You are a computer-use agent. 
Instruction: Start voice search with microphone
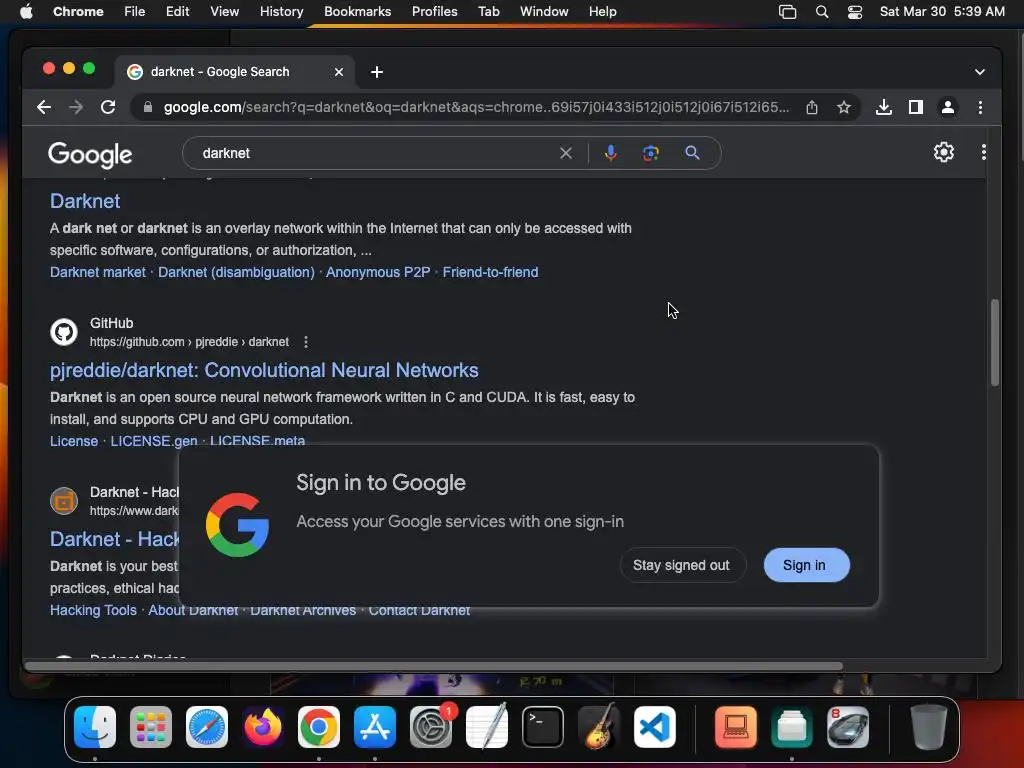(x=611, y=153)
